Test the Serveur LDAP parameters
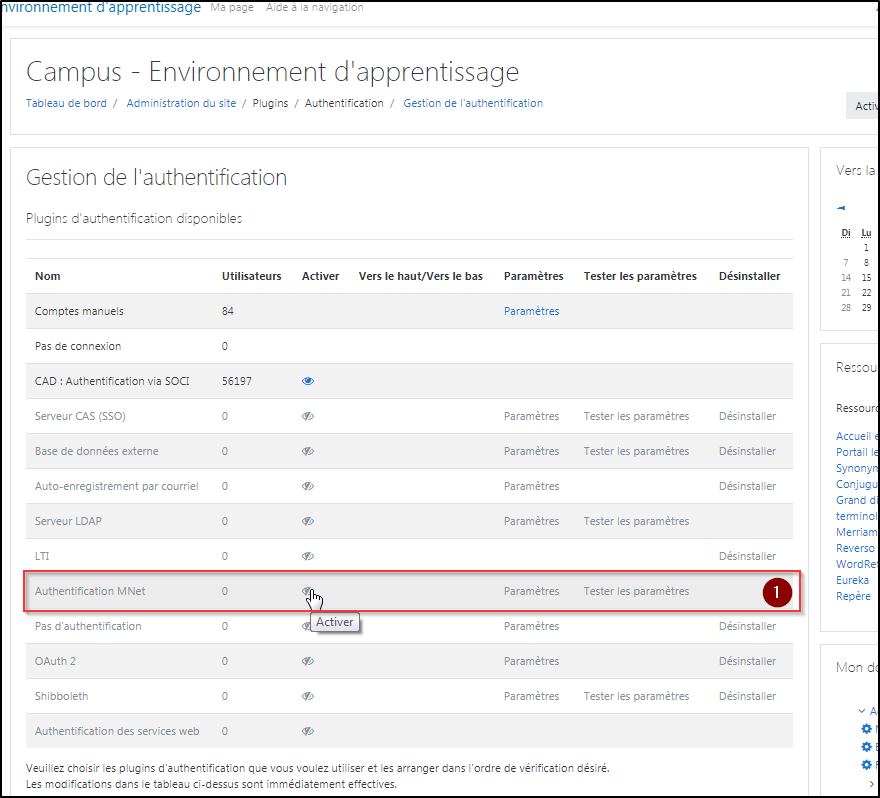 point(636,521)
